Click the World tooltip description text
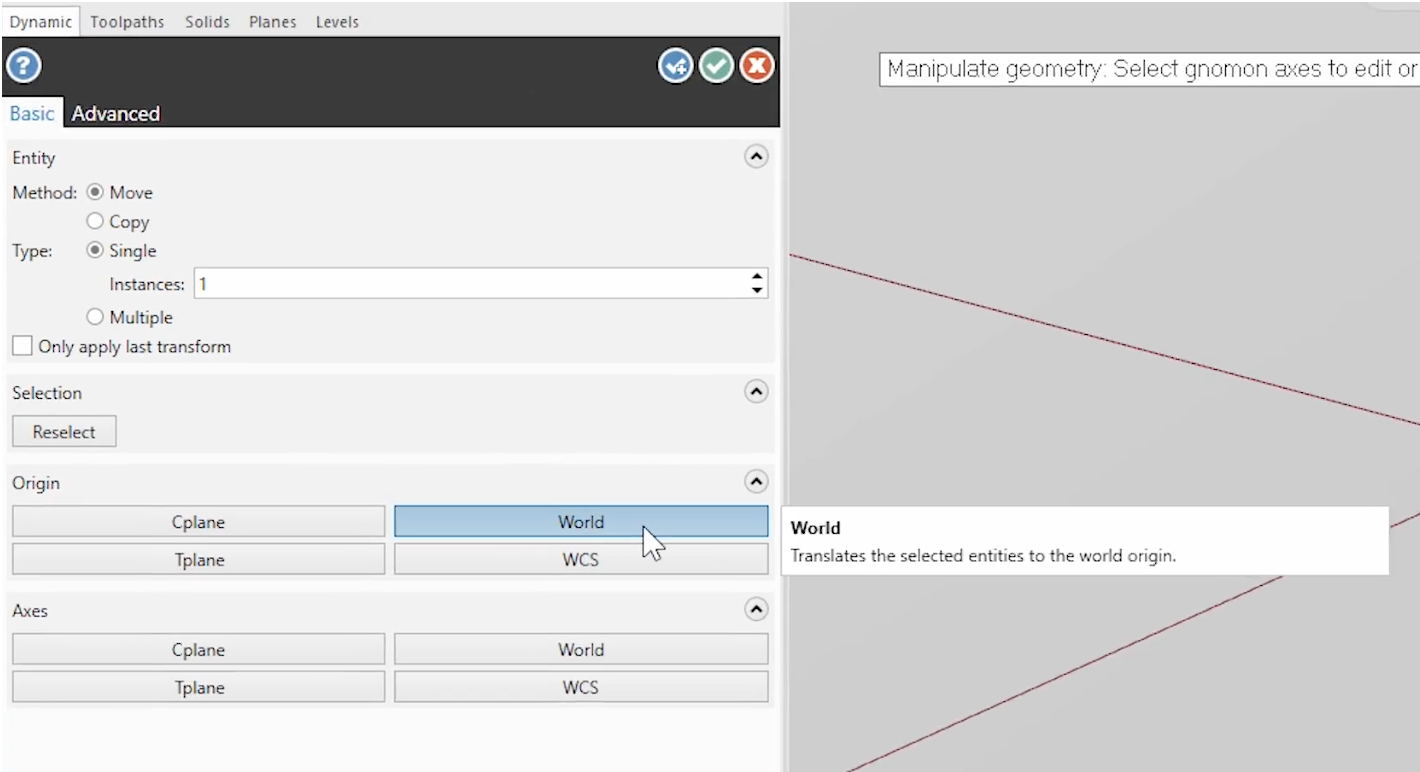This screenshot has width=1420, height=772. click(x=983, y=556)
